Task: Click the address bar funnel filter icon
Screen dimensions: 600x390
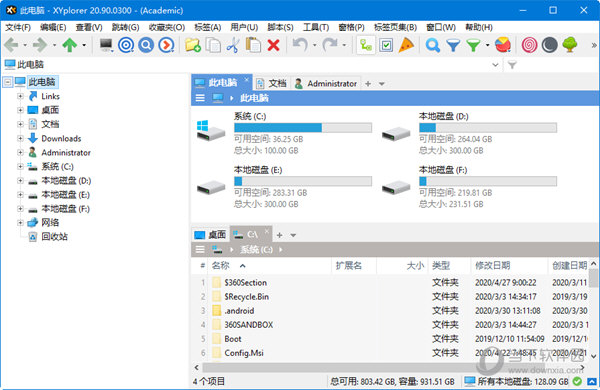Action: point(512,65)
